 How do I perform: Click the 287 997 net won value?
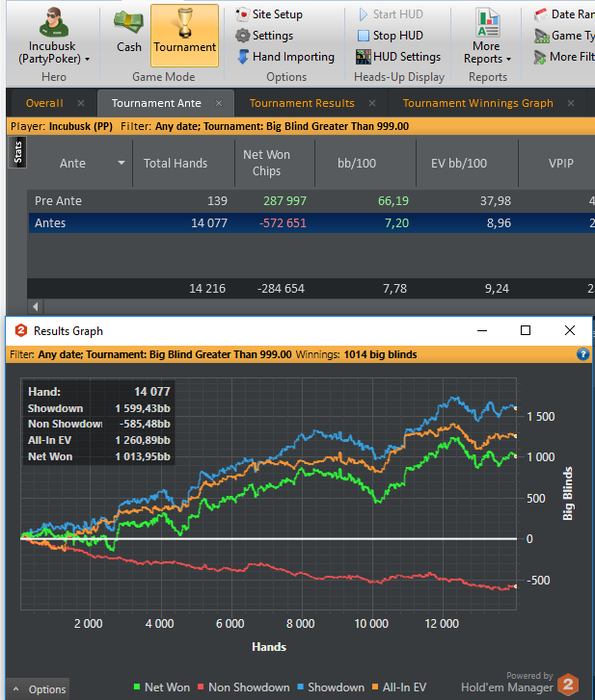click(x=285, y=201)
